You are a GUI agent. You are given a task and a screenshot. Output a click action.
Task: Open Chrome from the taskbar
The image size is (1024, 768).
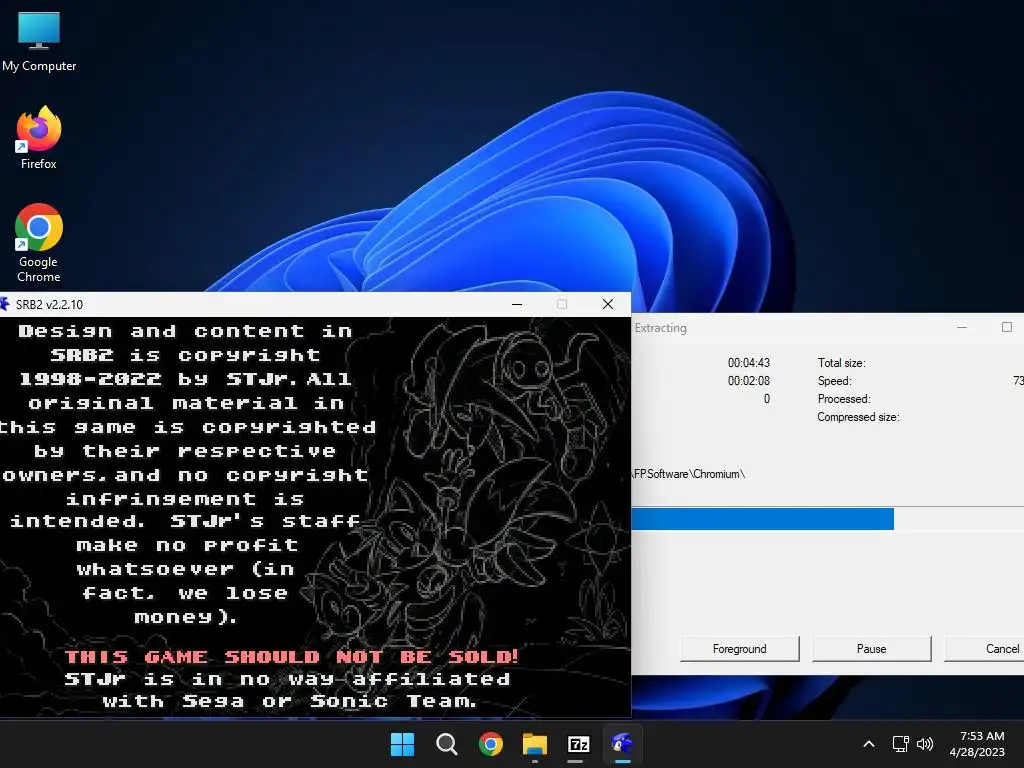tap(490, 744)
